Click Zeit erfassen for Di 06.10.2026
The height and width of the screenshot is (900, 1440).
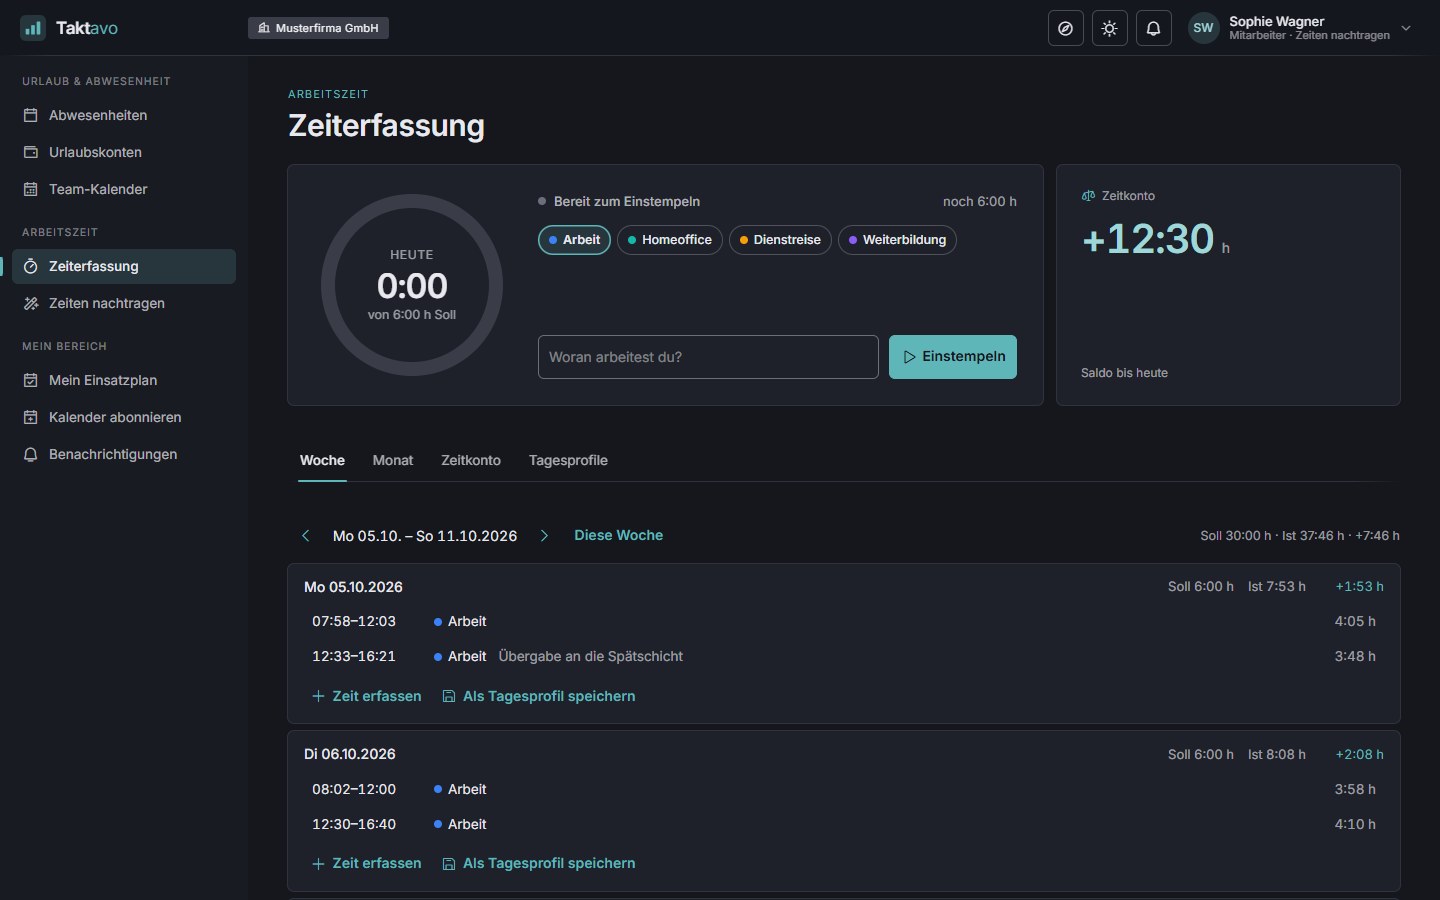(367, 863)
